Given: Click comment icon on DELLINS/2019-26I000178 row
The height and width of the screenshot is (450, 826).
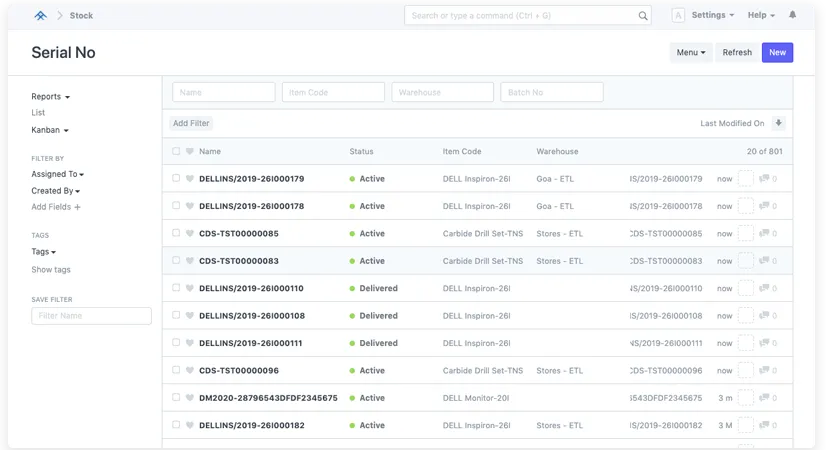Looking at the screenshot, I should (x=765, y=206).
